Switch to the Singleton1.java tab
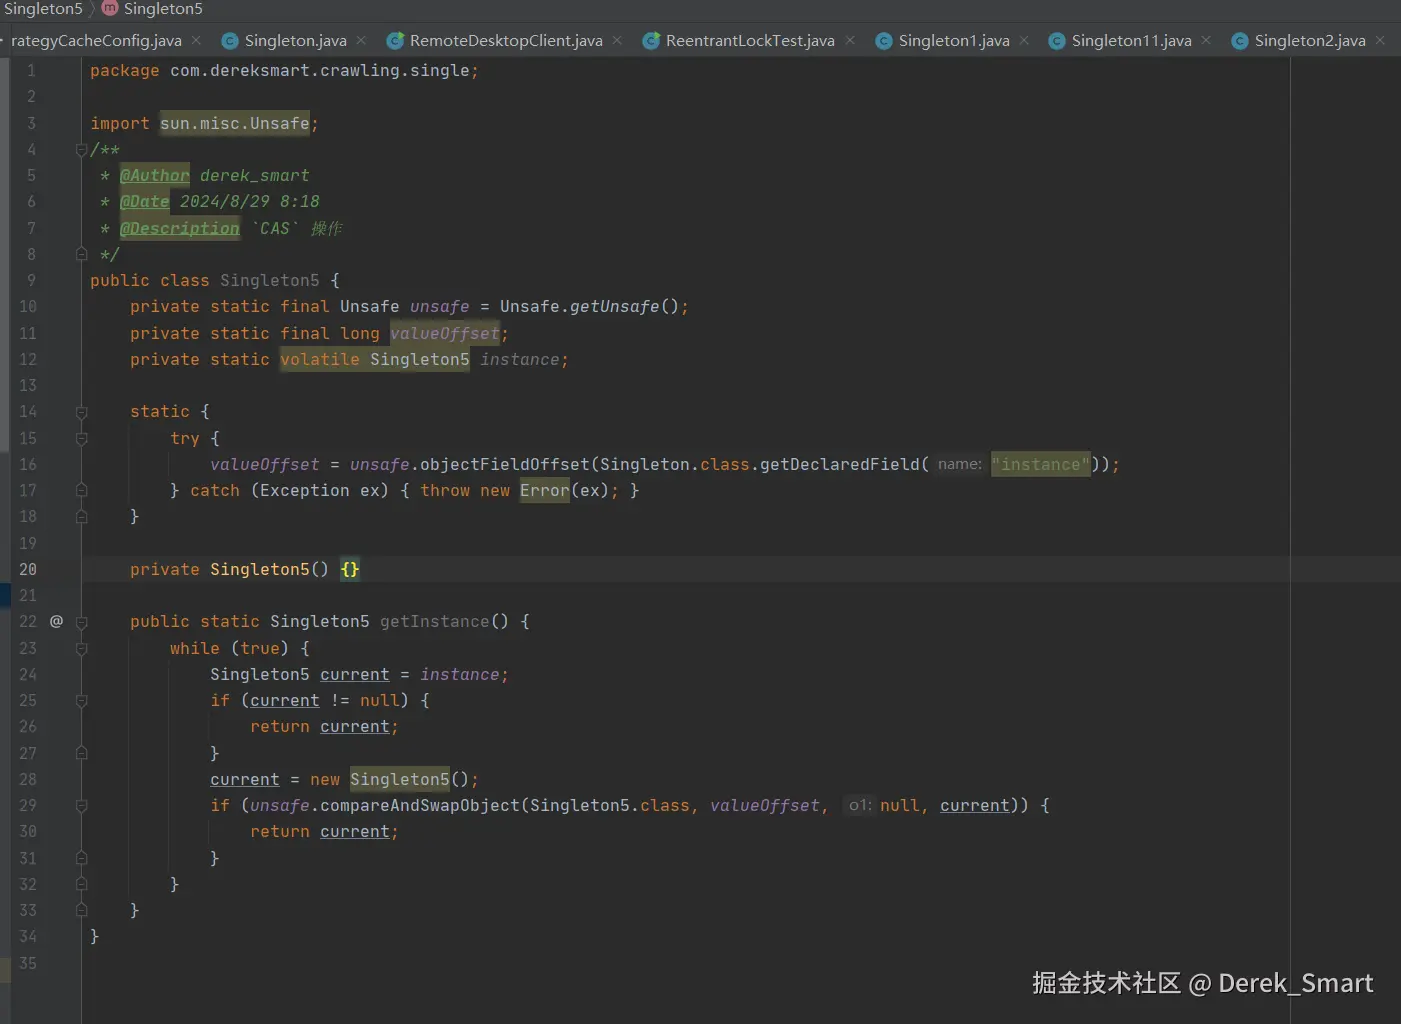1401x1024 pixels. pyautogui.click(x=954, y=41)
